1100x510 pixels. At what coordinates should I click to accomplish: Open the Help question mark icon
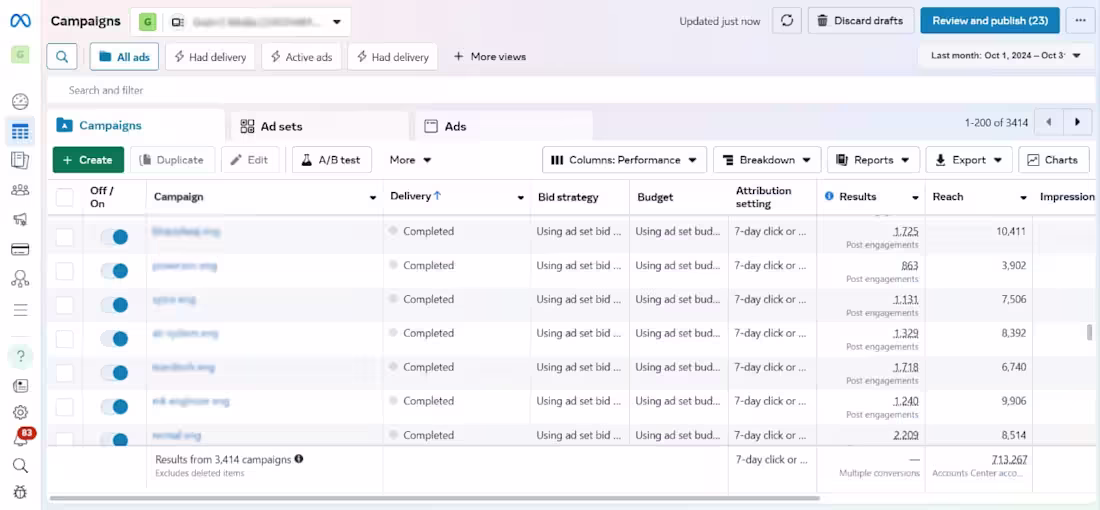pyautogui.click(x=20, y=356)
